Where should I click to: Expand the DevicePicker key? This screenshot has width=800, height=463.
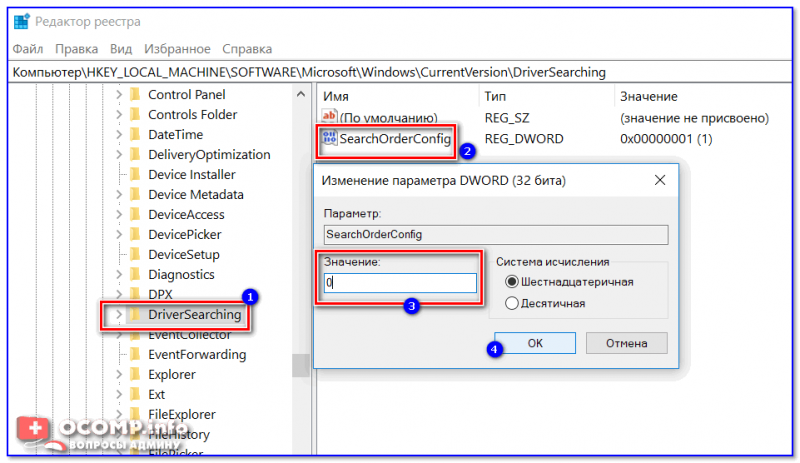[119, 234]
